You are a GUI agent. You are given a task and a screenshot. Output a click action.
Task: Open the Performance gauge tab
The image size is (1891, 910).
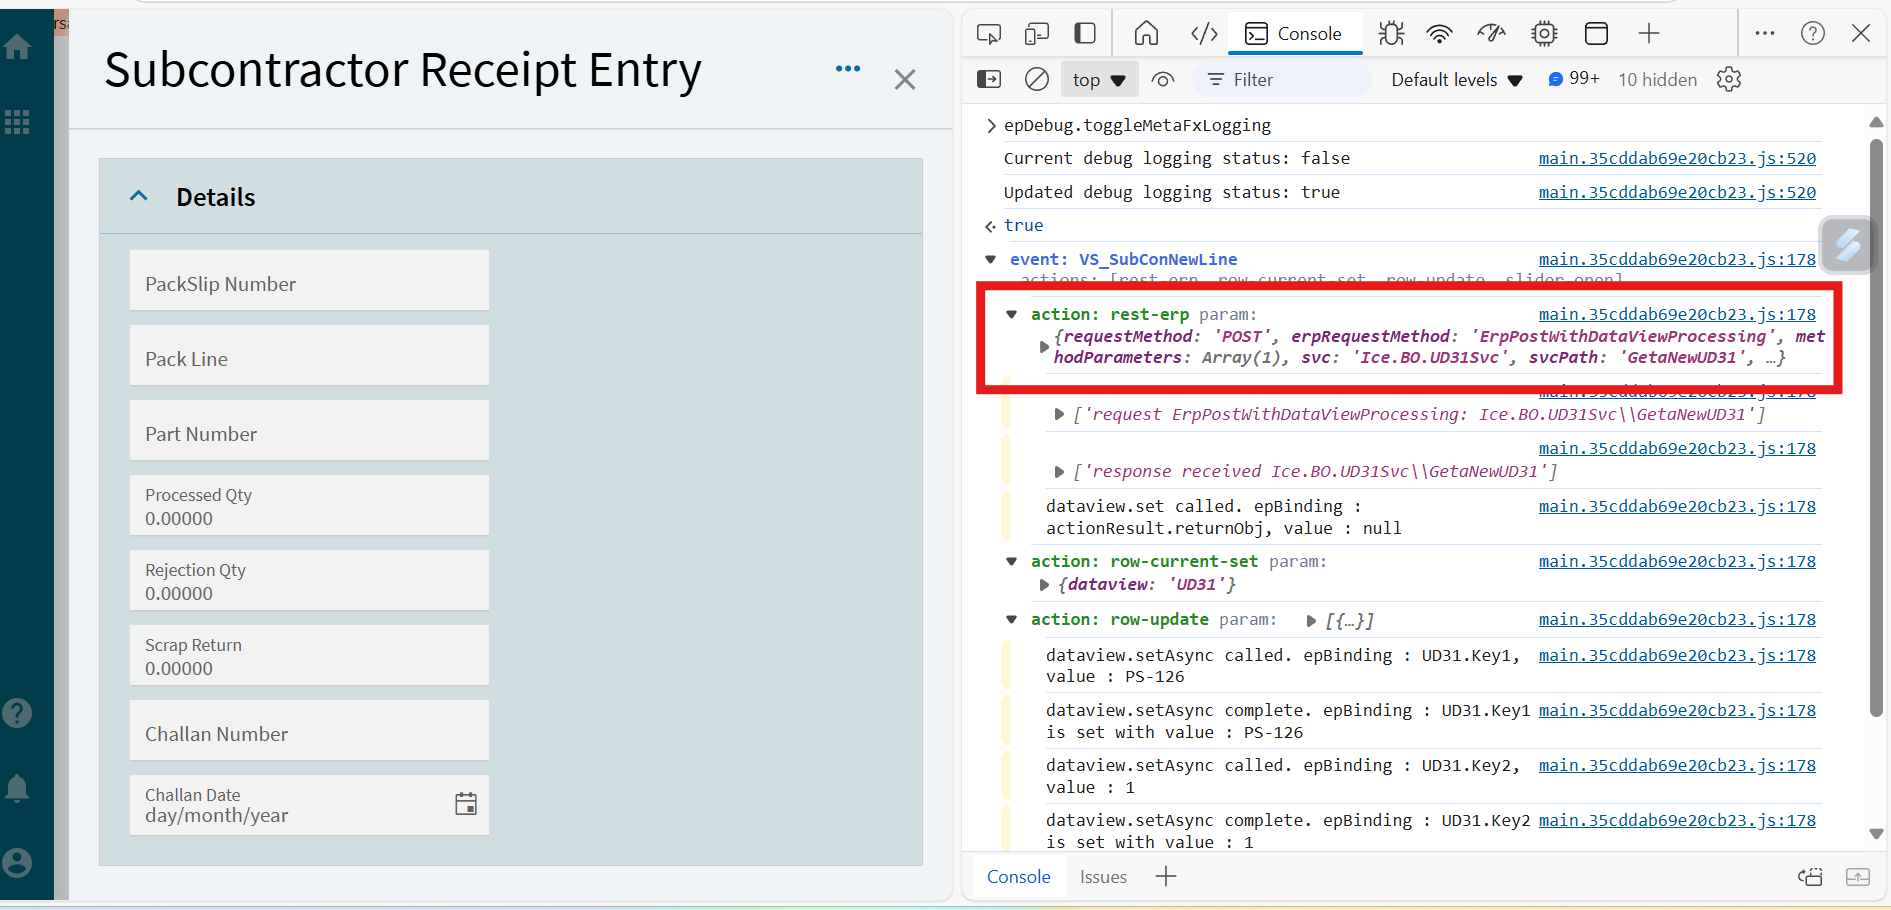[1491, 34]
